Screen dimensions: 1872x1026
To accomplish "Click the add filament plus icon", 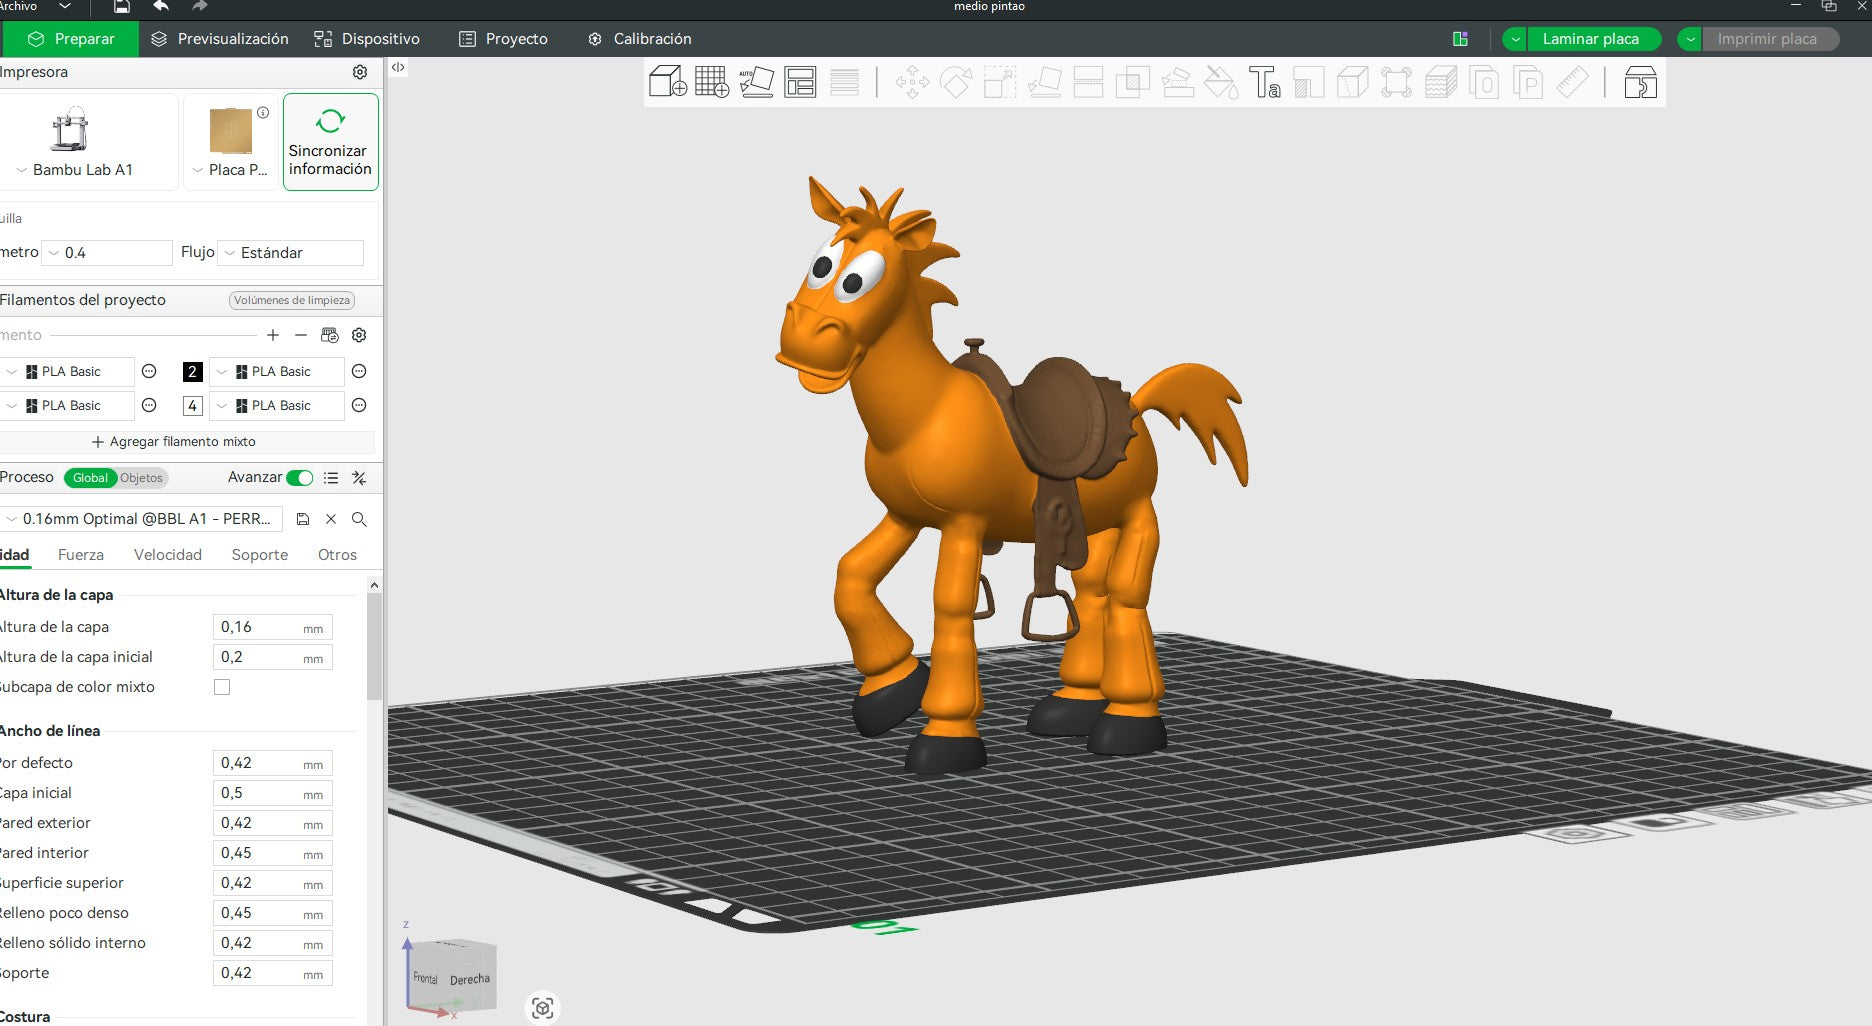I will [x=273, y=335].
